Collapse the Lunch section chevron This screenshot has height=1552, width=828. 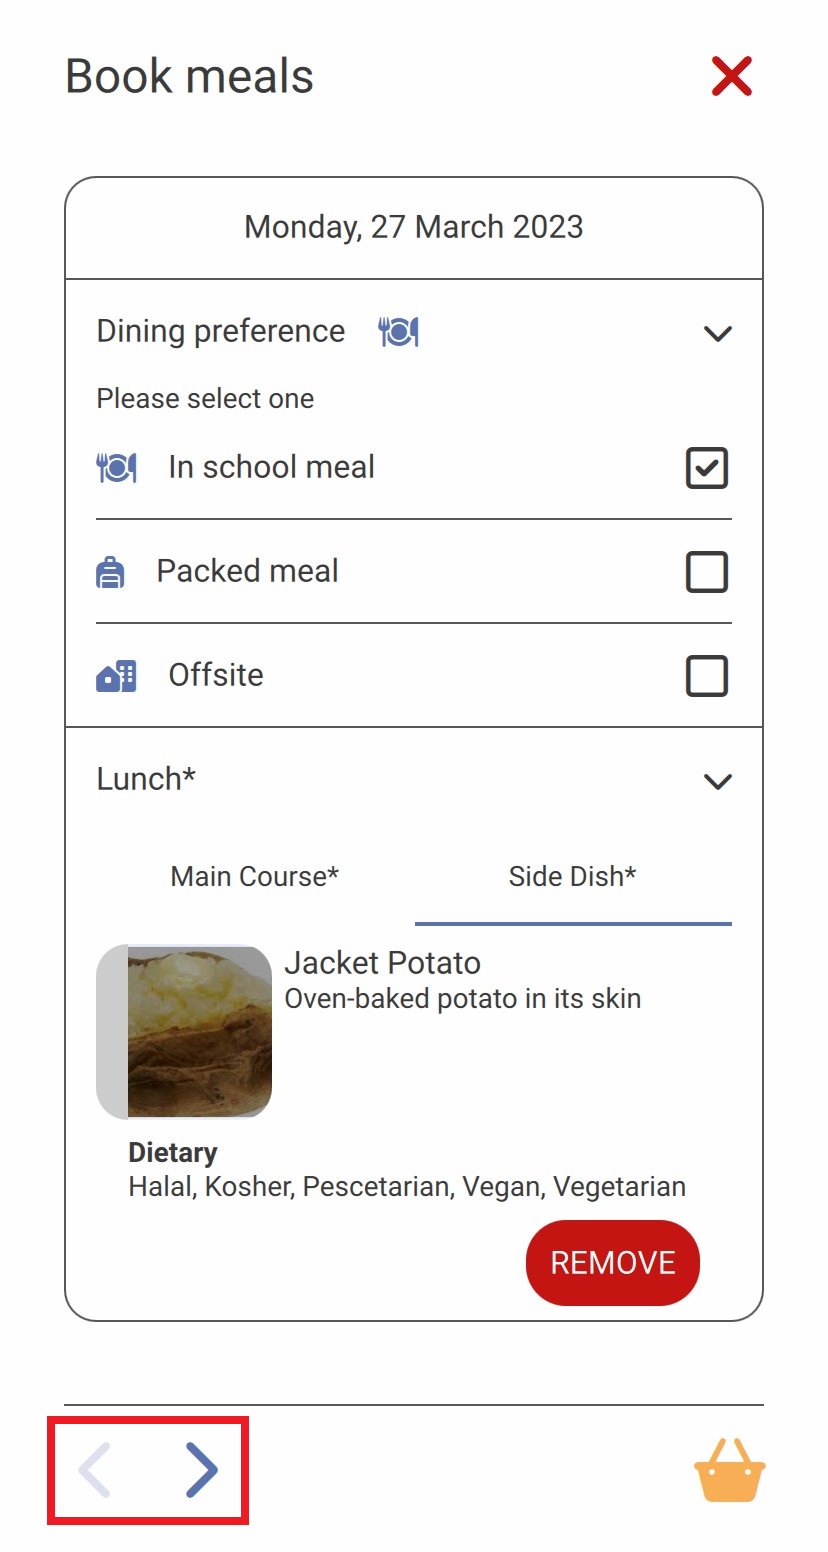point(718,781)
